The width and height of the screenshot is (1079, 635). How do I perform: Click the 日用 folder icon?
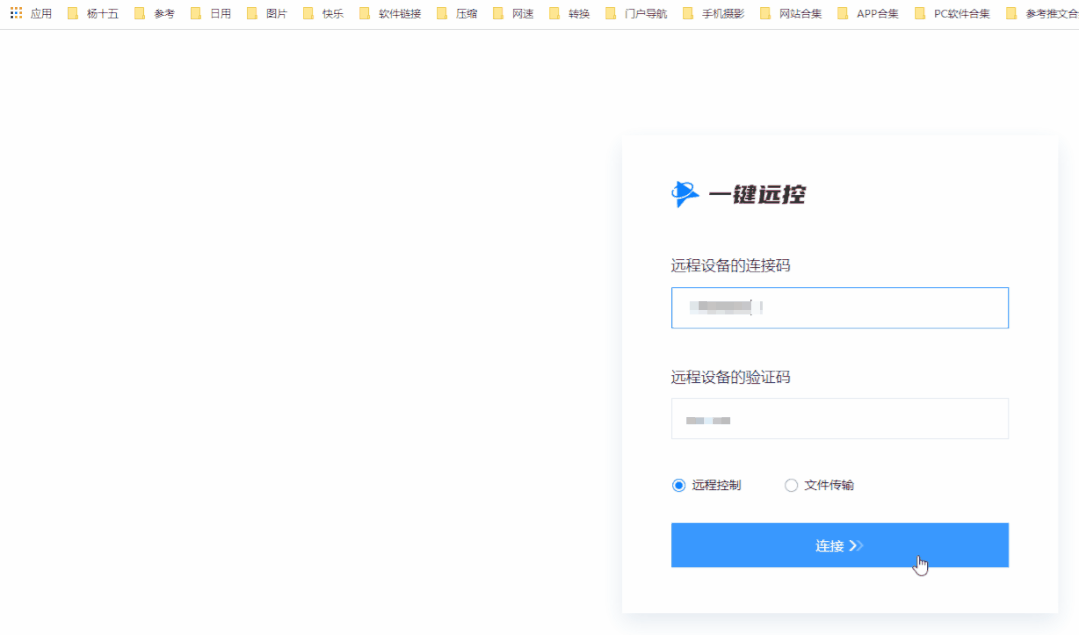pyautogui.click(x=197, y=12)
